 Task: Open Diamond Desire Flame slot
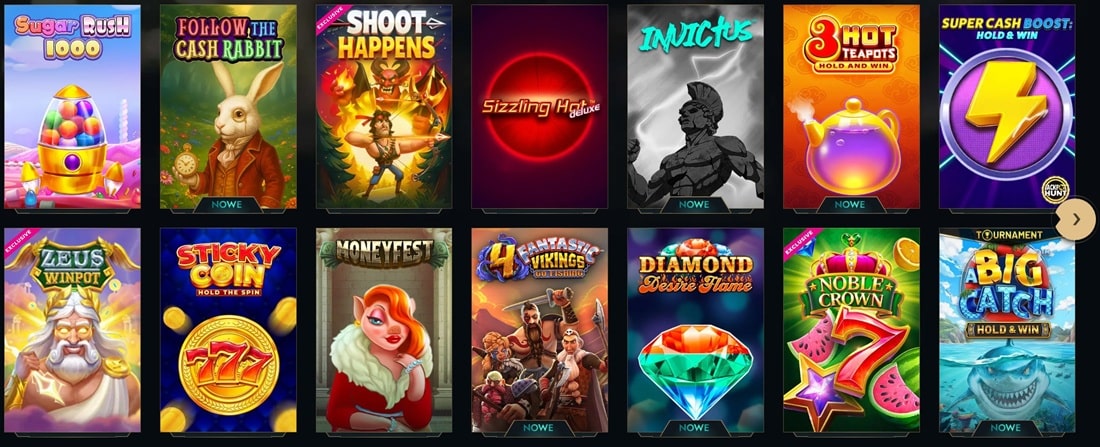[695, 330]
